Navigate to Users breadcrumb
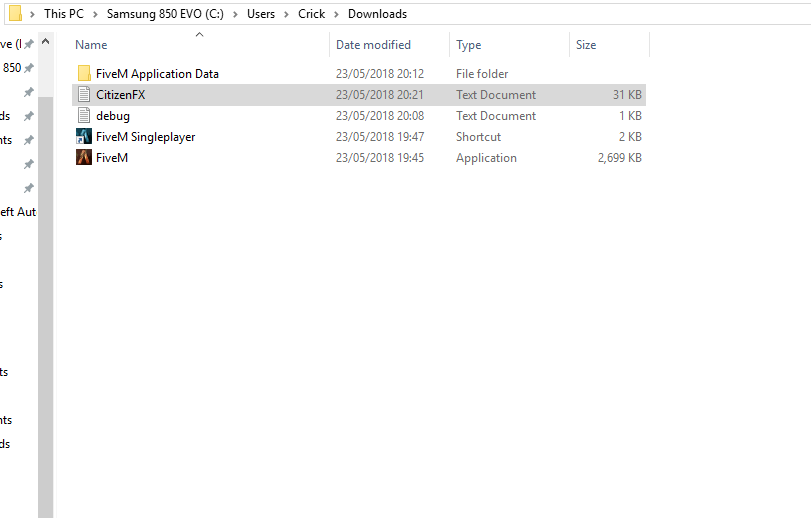This screenshot has height=518, width=811. [261, 14]
